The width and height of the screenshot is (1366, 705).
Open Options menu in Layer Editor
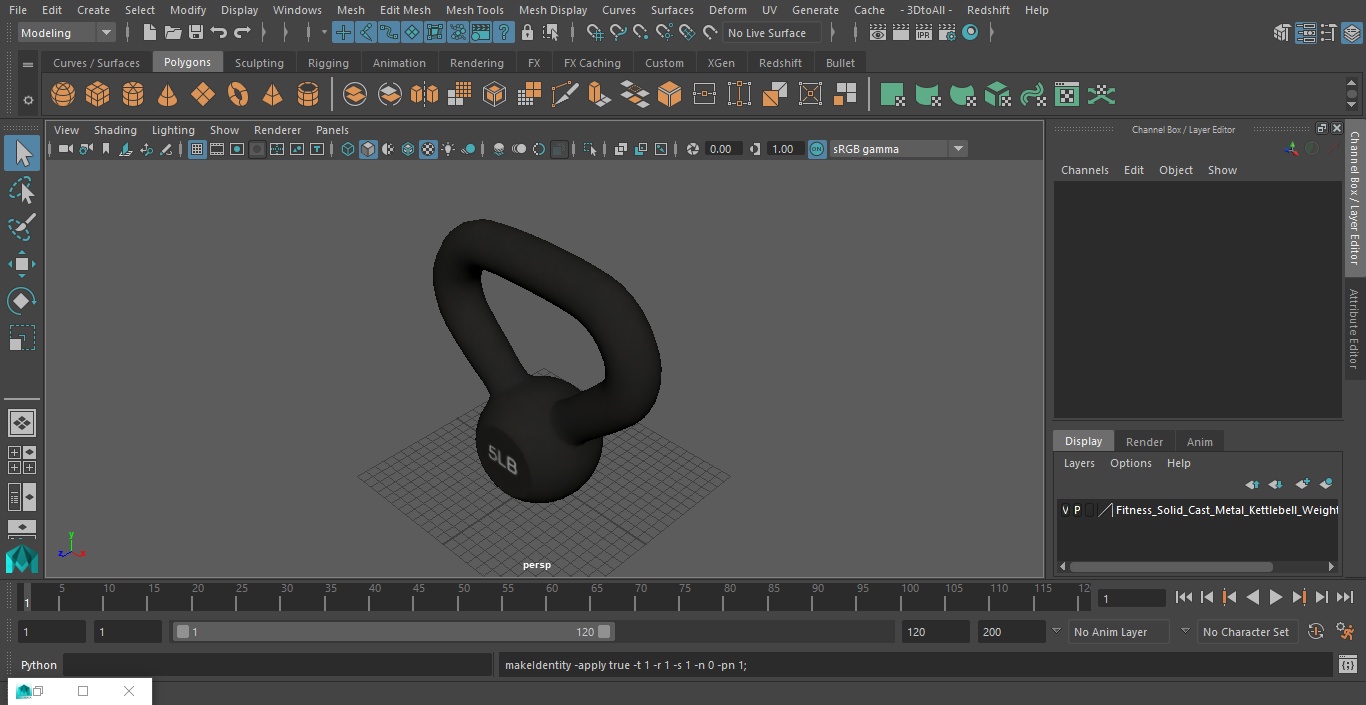[x=1131, y=463]
